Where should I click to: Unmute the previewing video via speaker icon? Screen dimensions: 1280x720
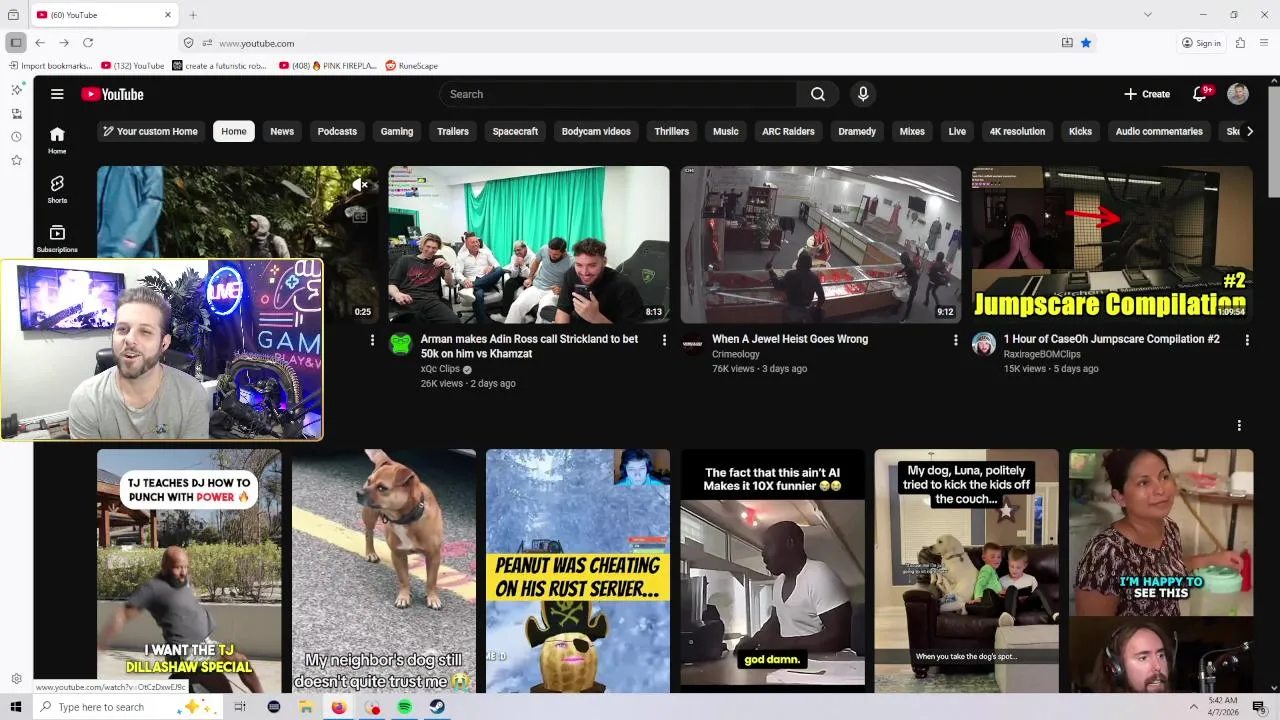360,185
